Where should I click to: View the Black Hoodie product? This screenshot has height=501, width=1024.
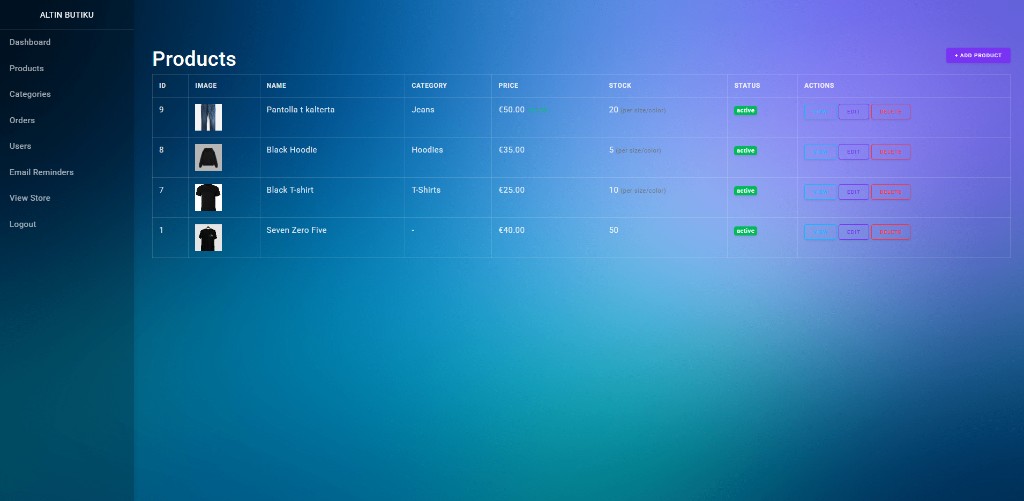tap(819, 152)
